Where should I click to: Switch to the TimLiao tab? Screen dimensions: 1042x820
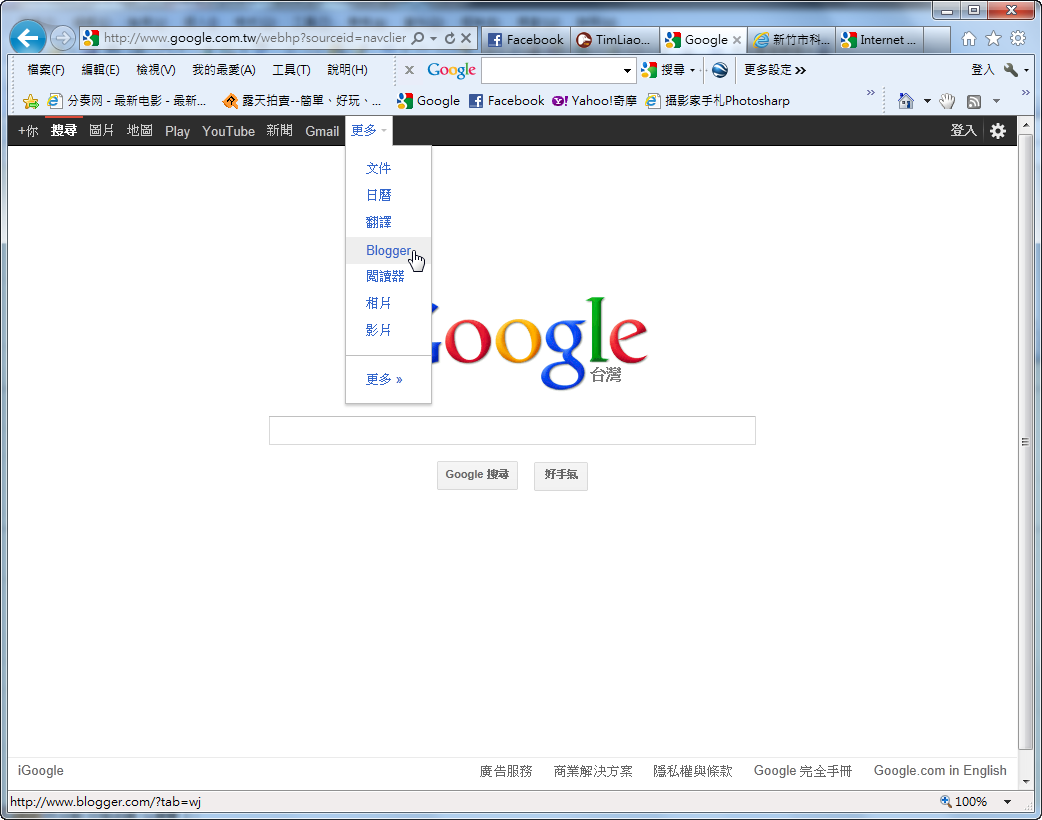(x=615, y=40)
